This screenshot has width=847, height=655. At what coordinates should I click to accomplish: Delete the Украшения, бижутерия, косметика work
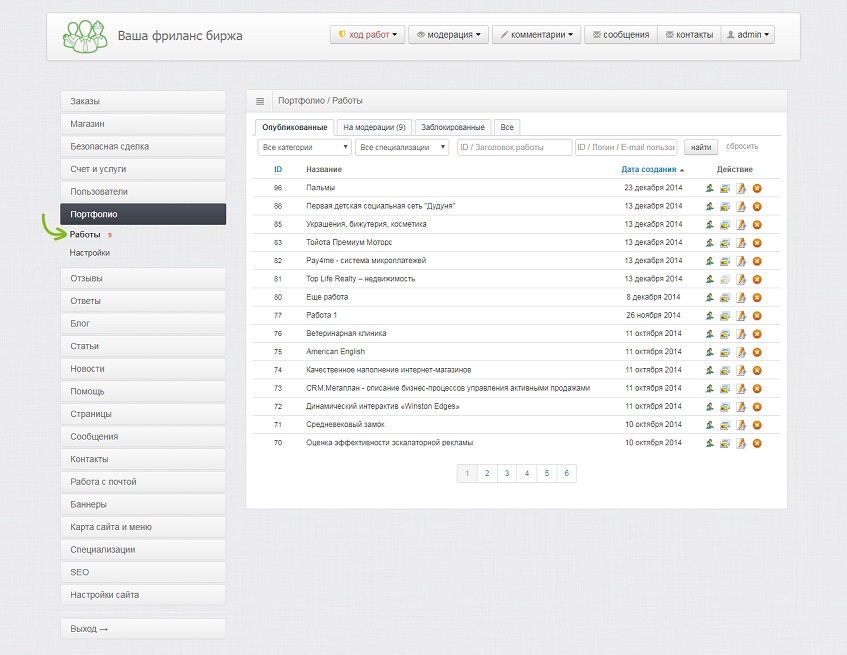point(757,224)
